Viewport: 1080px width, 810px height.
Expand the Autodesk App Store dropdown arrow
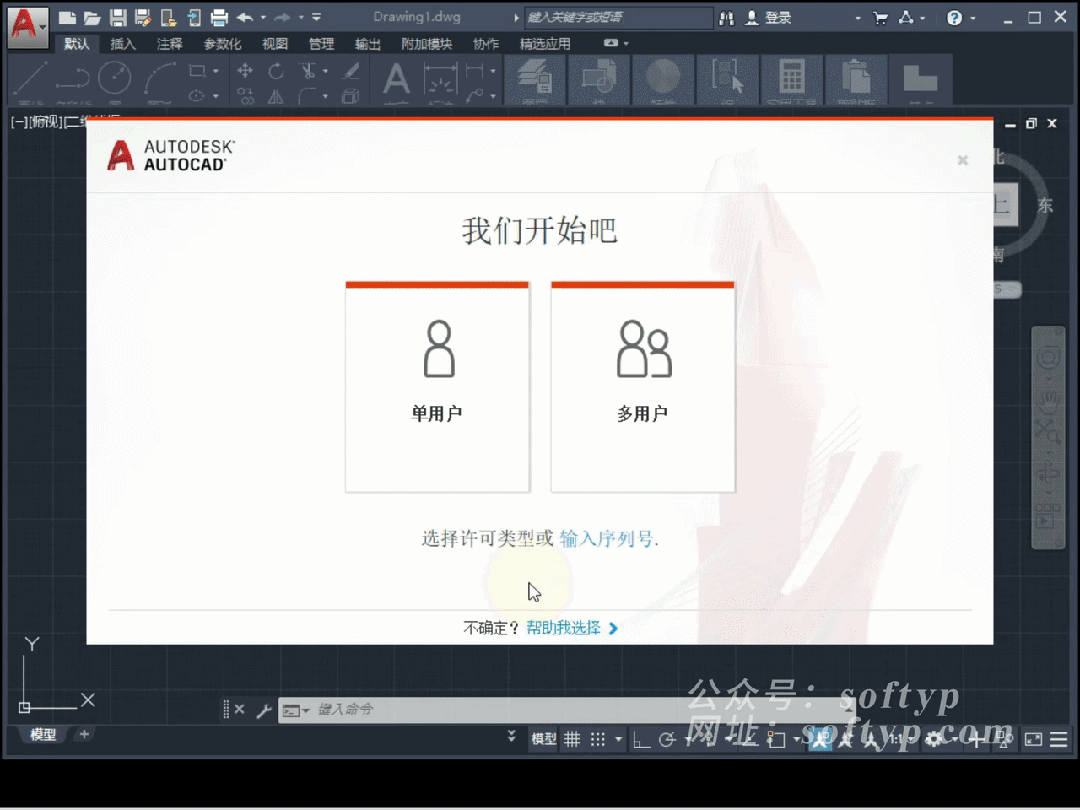(x=922, y=18)
